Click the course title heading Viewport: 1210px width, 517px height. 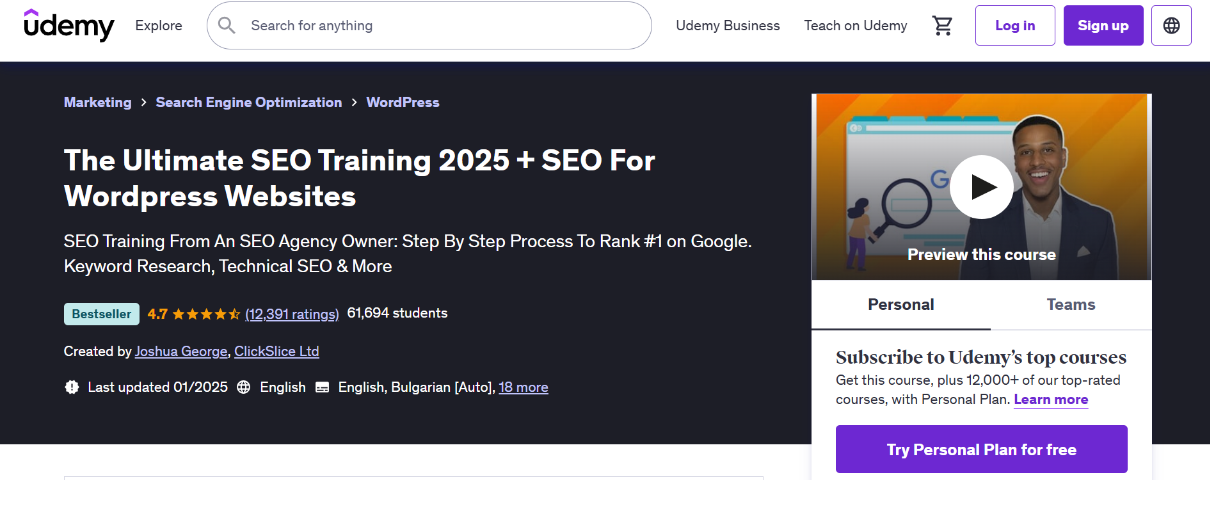(x=360, y=178)
